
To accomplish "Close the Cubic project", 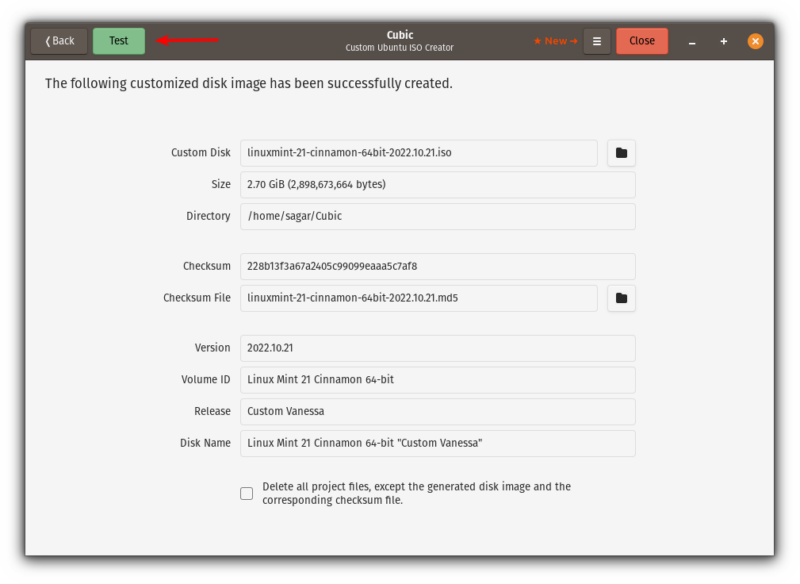I will pyautogui.click(x=642, y=41).
